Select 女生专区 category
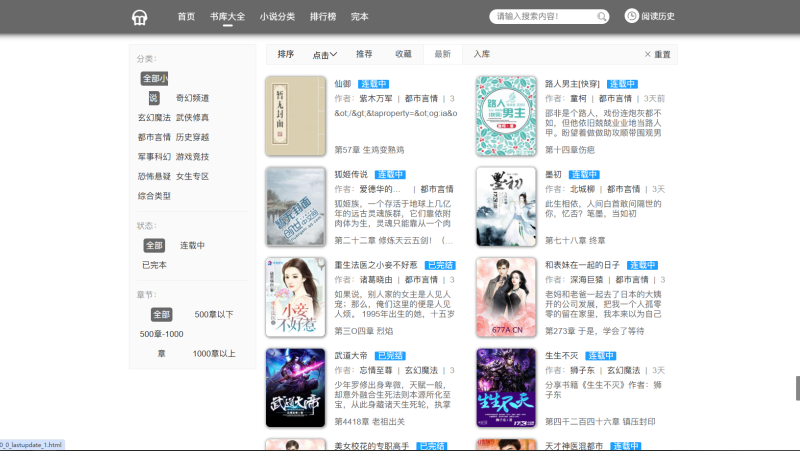The width and height of the screenshot is (800, 451). pyautogui.click(x=192, y=177)
